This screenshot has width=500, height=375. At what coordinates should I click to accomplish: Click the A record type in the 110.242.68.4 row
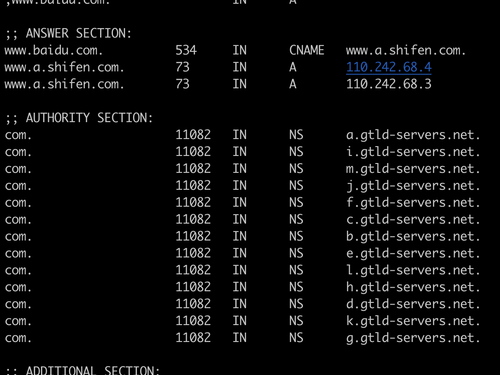point(293,67)
